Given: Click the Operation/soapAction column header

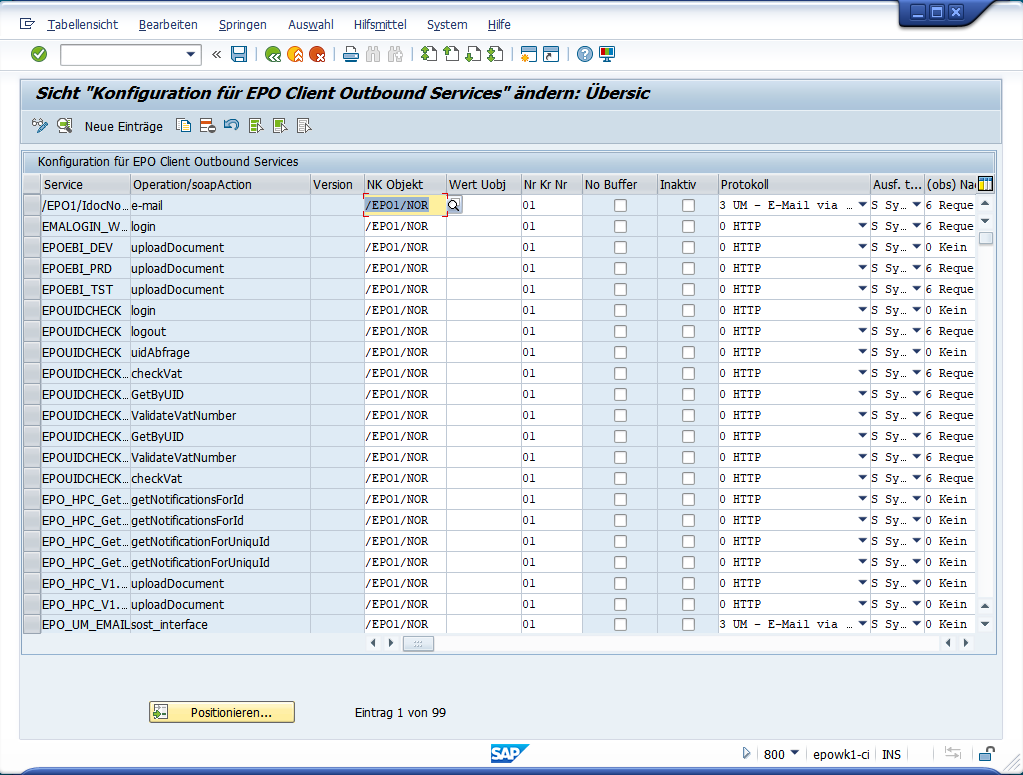Looking at the screenshot, I should [221, 185].
